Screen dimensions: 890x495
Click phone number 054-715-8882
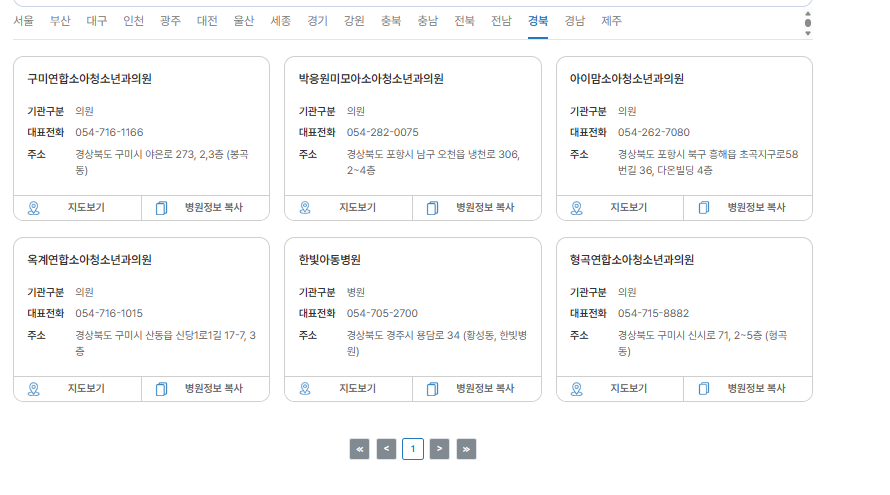point(653,313)
